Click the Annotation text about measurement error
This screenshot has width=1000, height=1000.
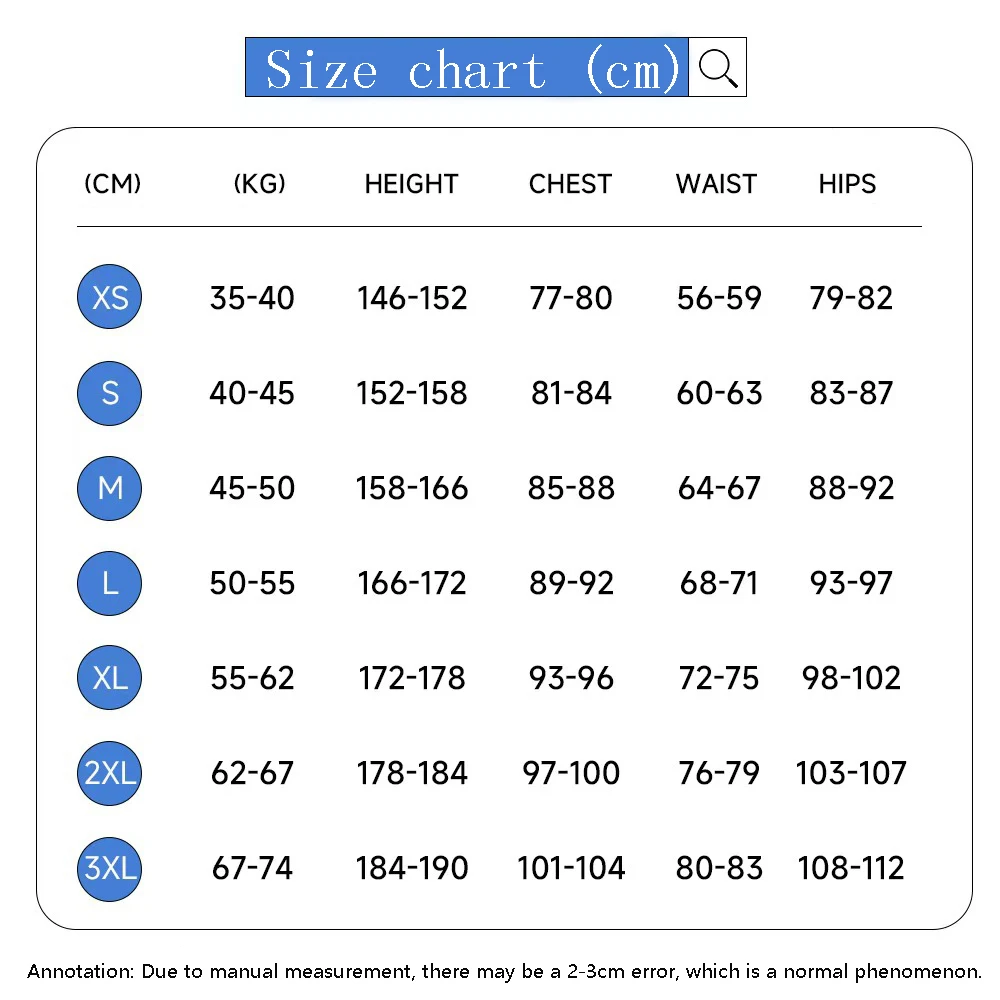tap(504, 971)
